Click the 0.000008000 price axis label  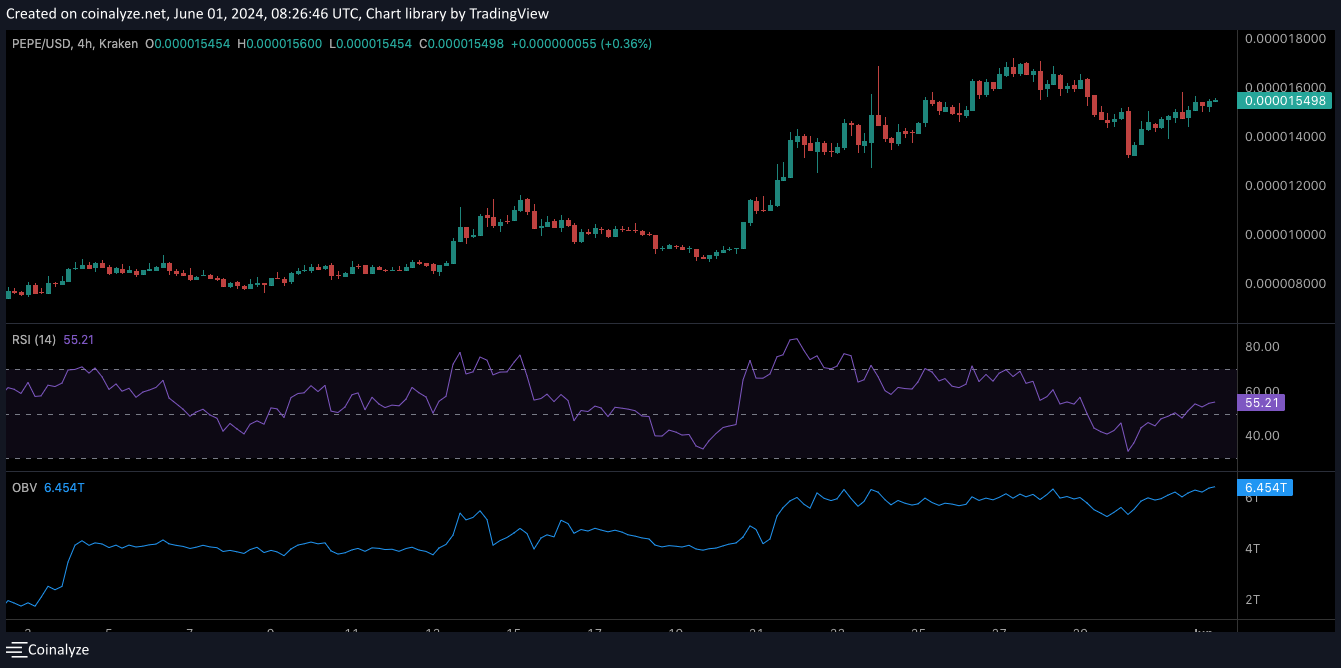(1283, 284)
